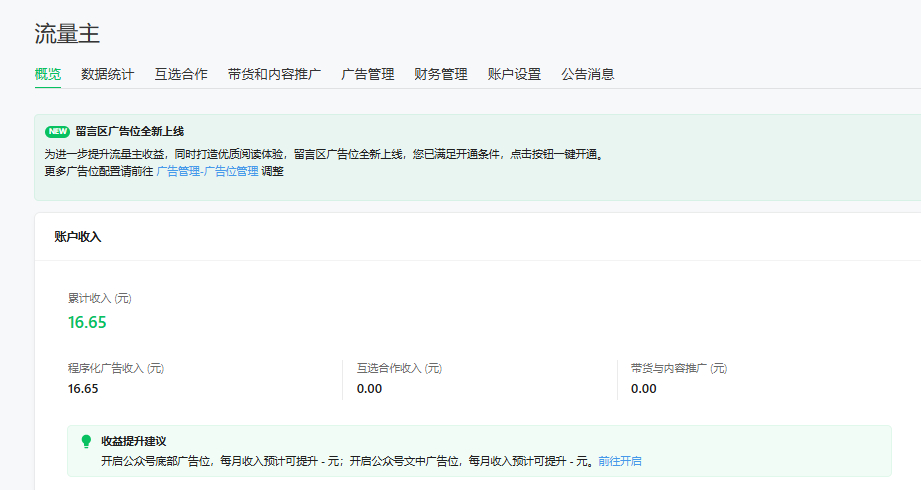Select the 带货和内容推广 tab
The height and width of the screenshot is (490, 921).
click(274, 74)
